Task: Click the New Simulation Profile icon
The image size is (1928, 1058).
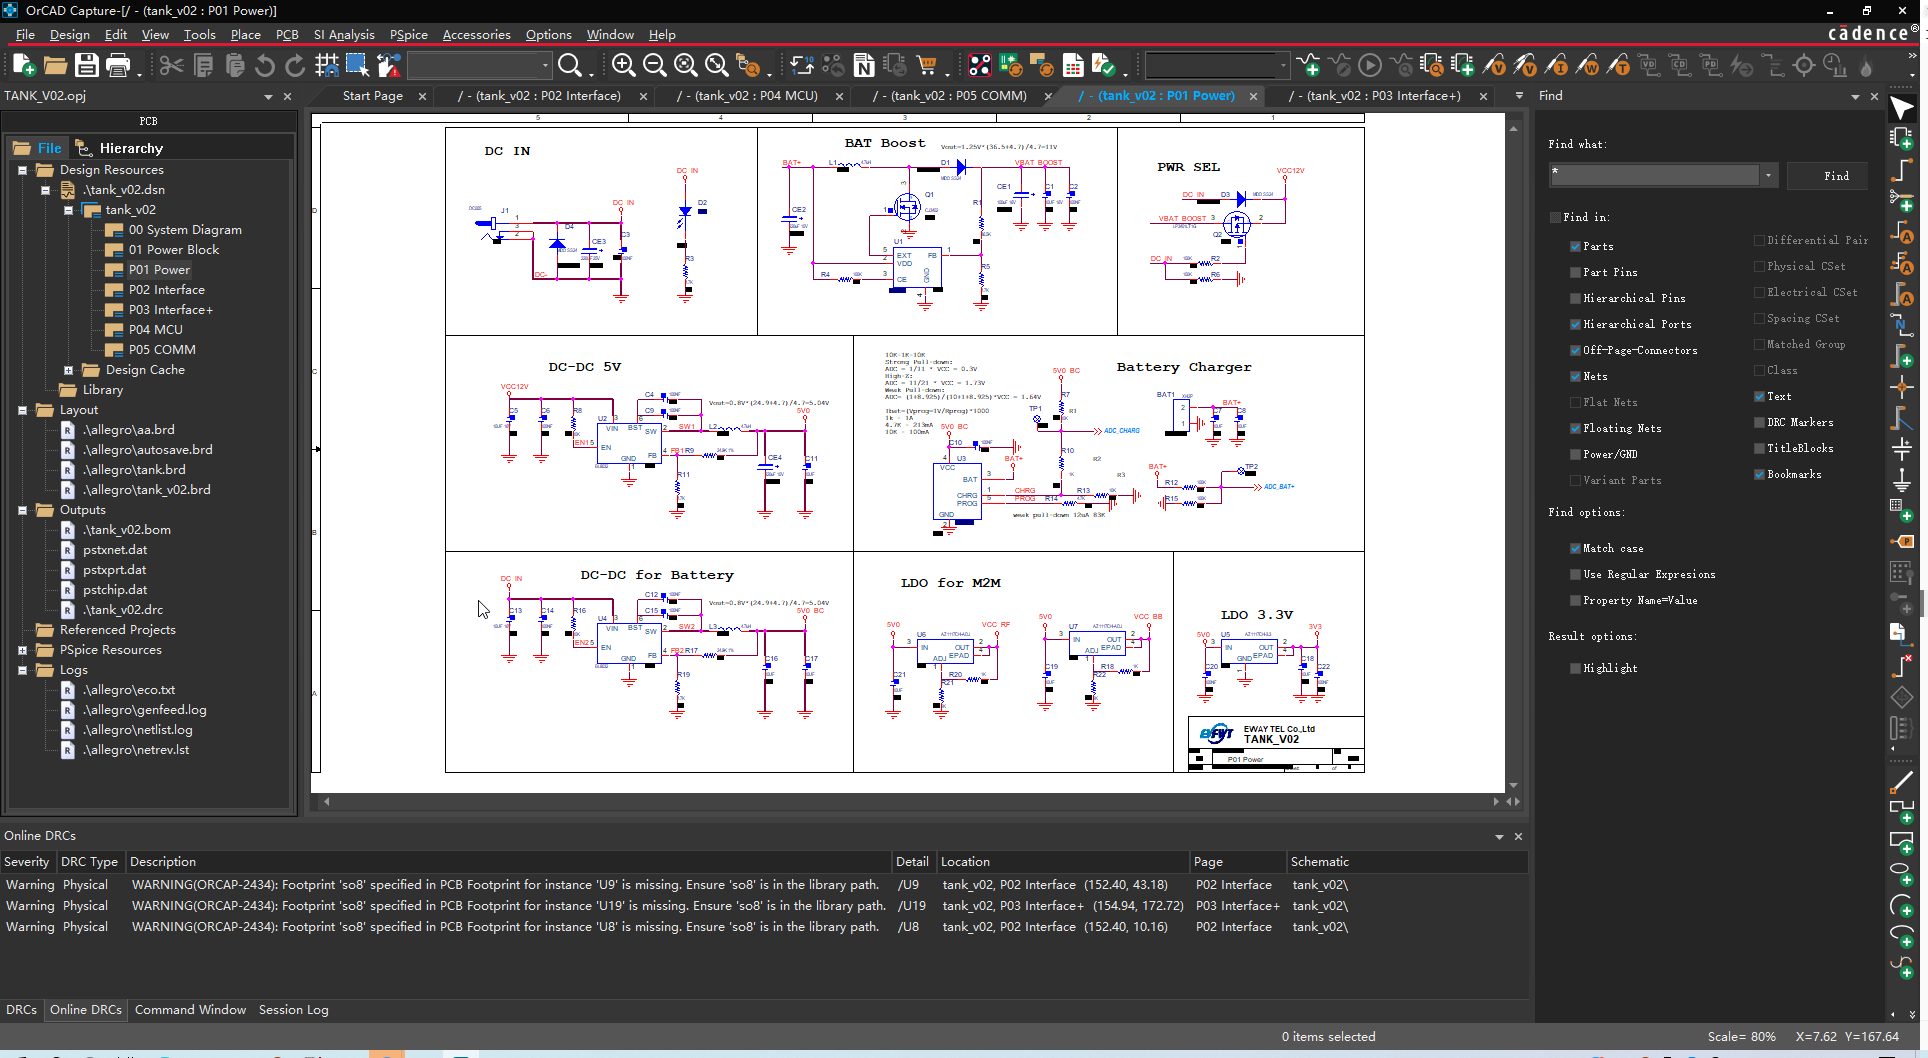Action: [x=1308, y=66]
